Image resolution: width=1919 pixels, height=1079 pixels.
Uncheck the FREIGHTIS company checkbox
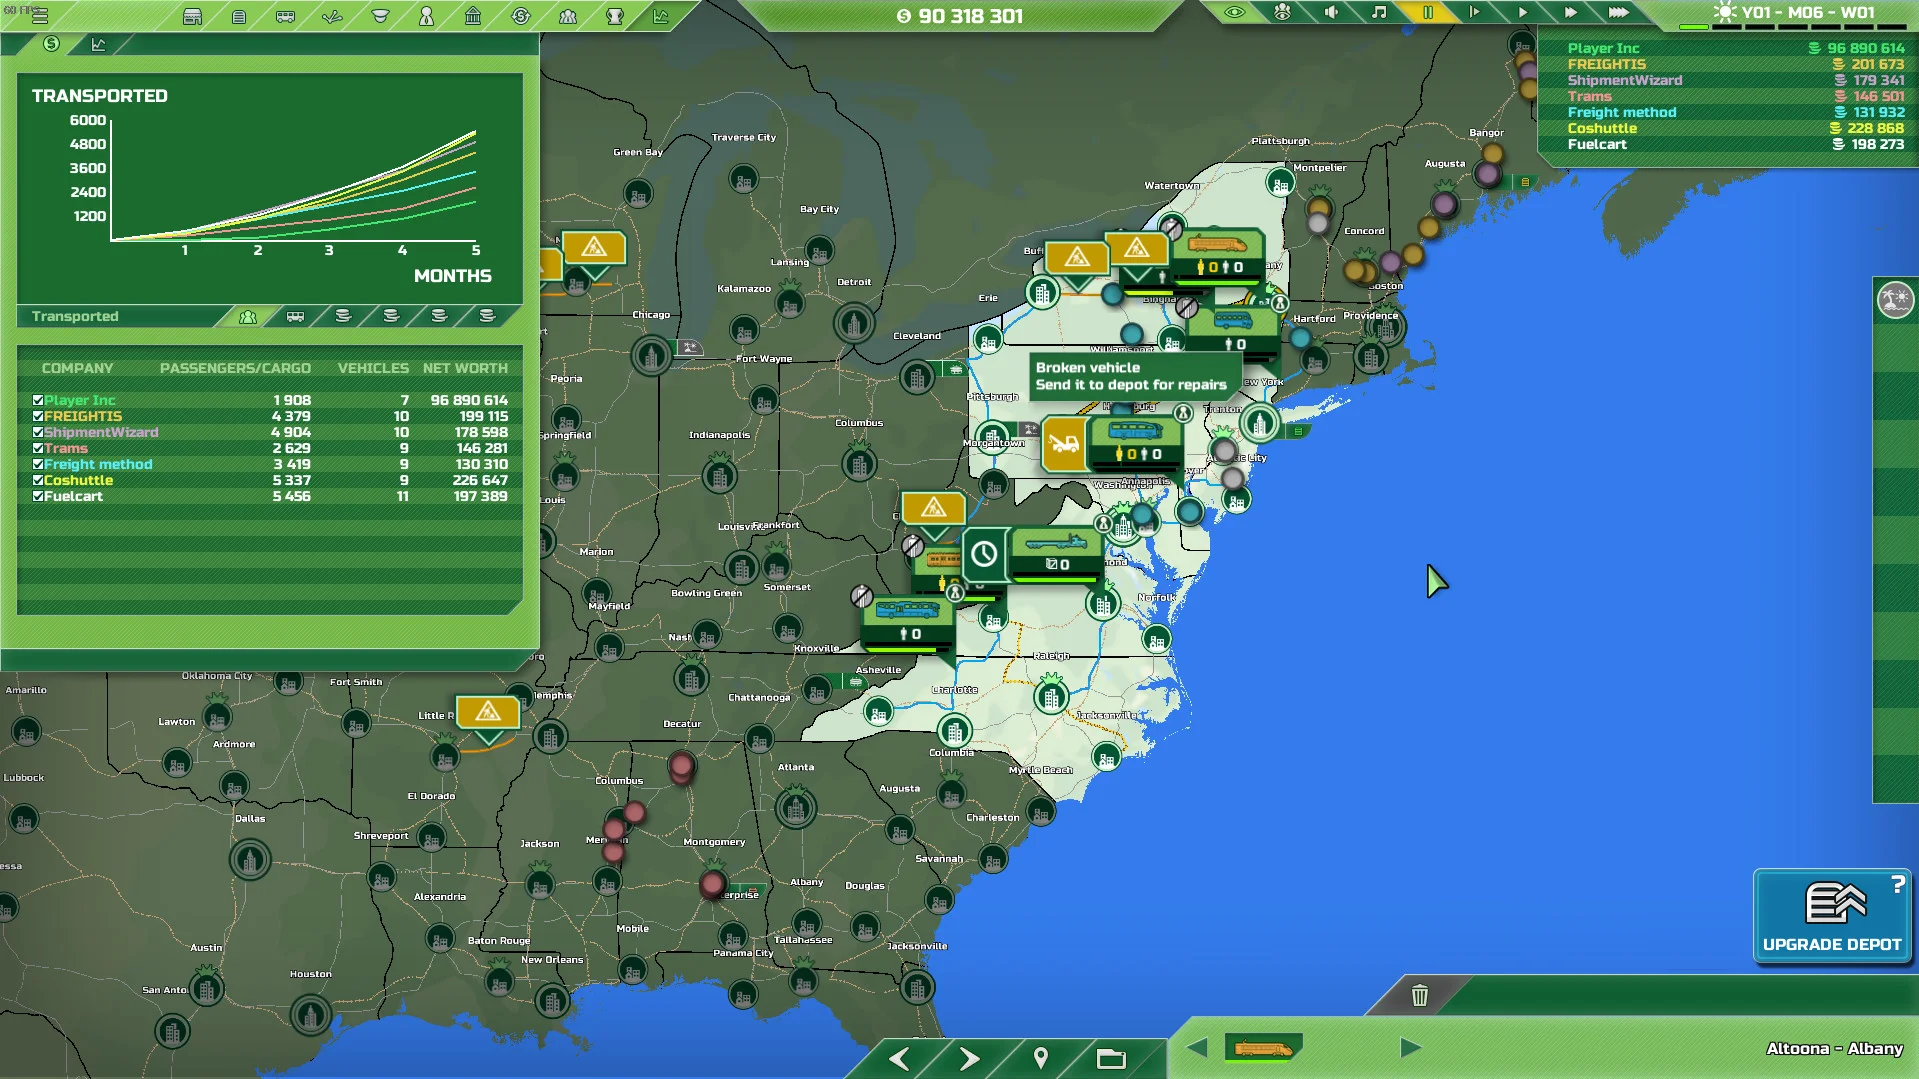(38, 416)
